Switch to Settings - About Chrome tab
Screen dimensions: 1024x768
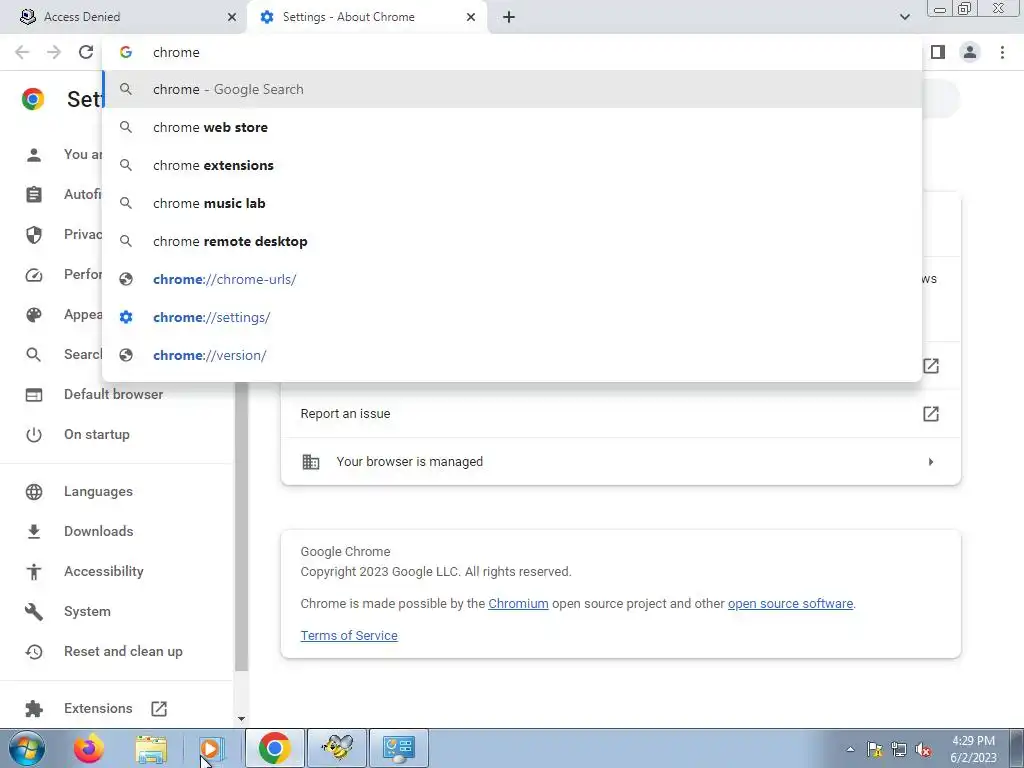[x=366, y=17]
